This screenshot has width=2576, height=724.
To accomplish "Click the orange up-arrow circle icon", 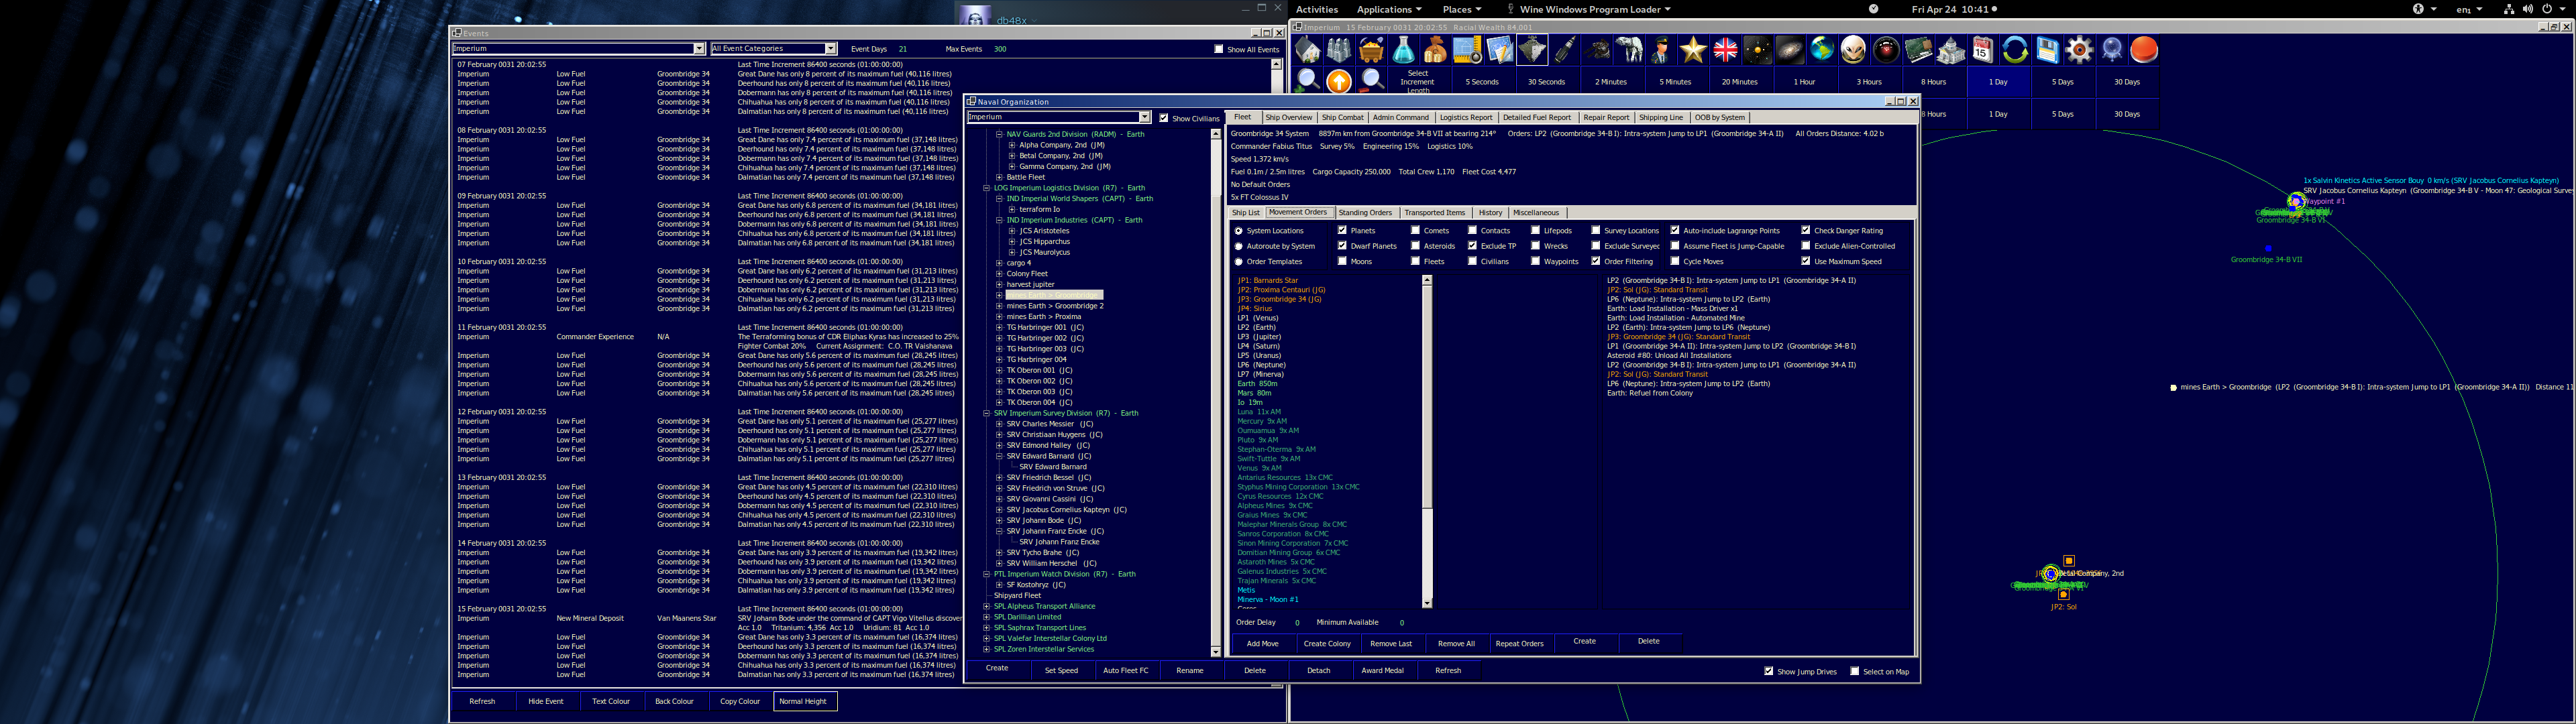I will pos(1339,82).
